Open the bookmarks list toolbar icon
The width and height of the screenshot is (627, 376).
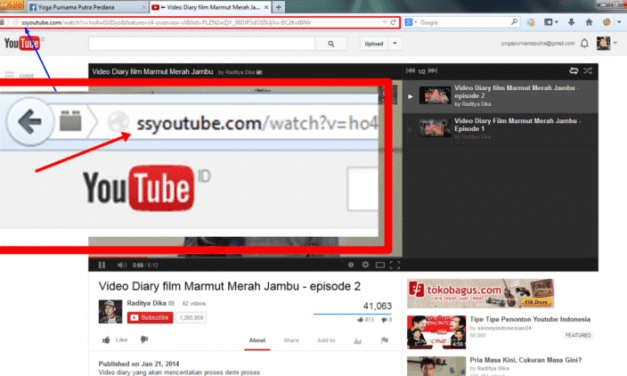(548, 22)
